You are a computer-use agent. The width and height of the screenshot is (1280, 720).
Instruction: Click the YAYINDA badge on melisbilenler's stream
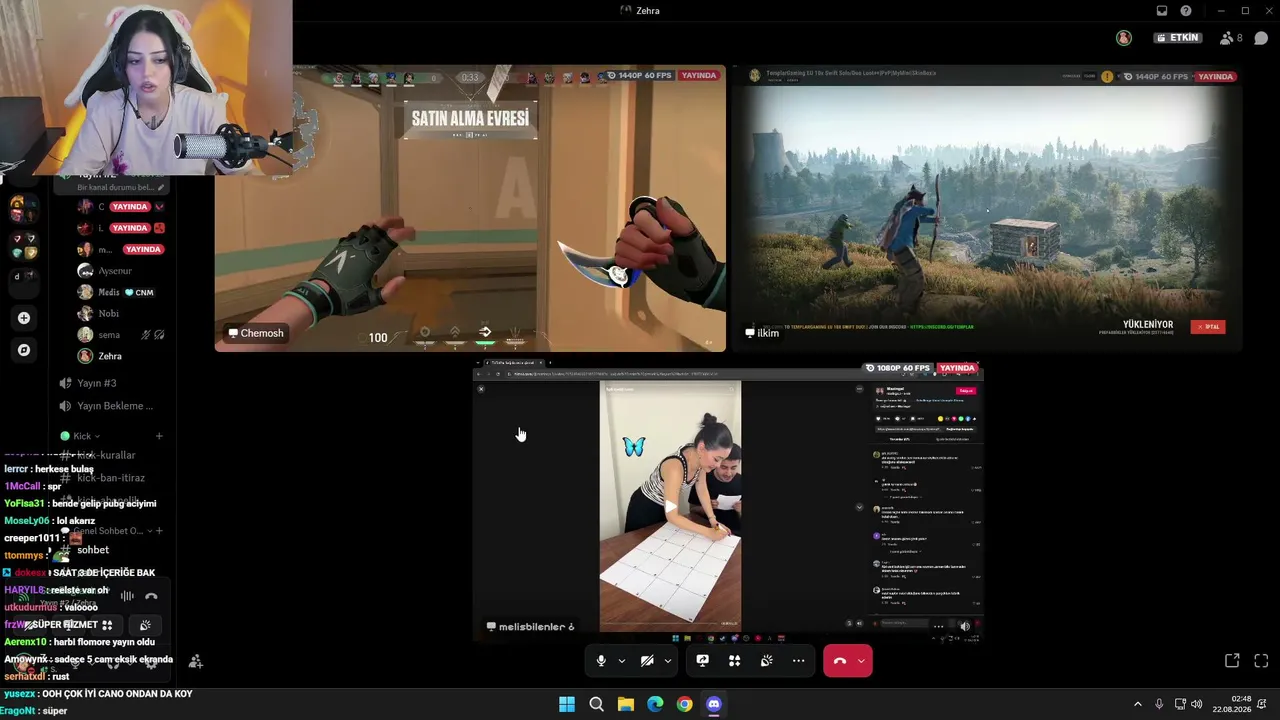pos(957,368)
